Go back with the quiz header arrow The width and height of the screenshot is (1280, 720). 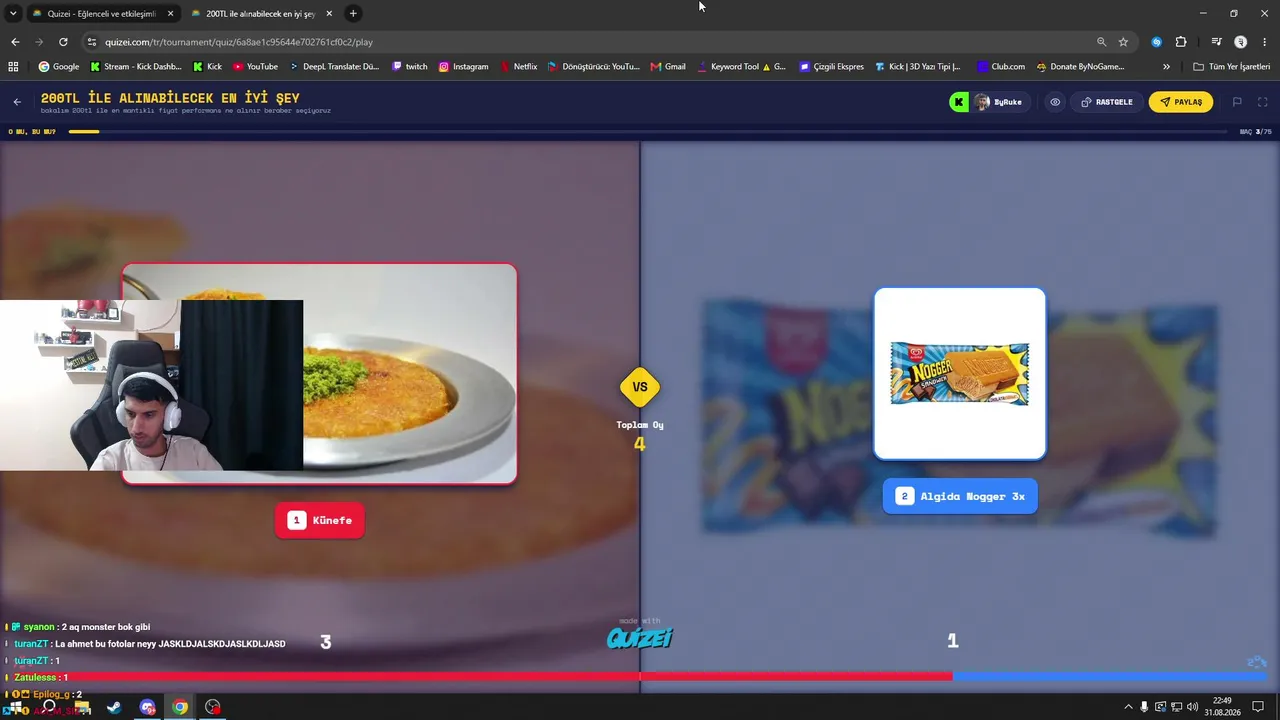pos(17,102)
